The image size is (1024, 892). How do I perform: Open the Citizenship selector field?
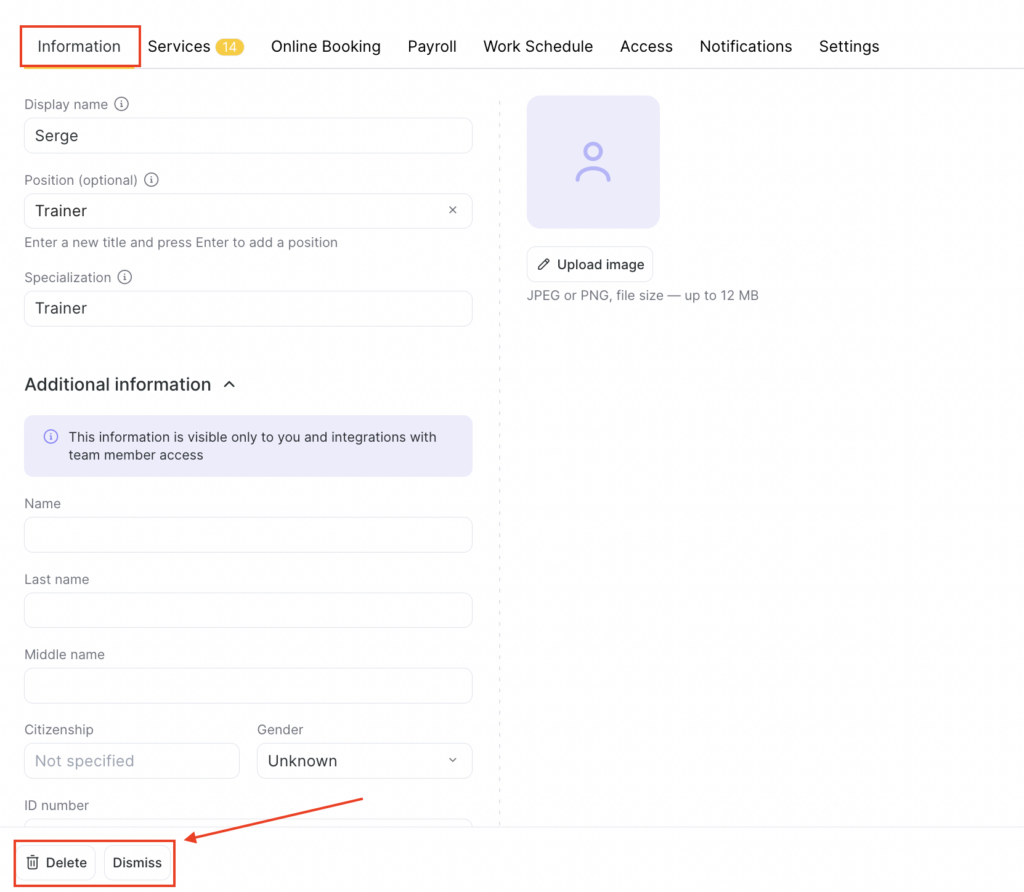(131, 761)
